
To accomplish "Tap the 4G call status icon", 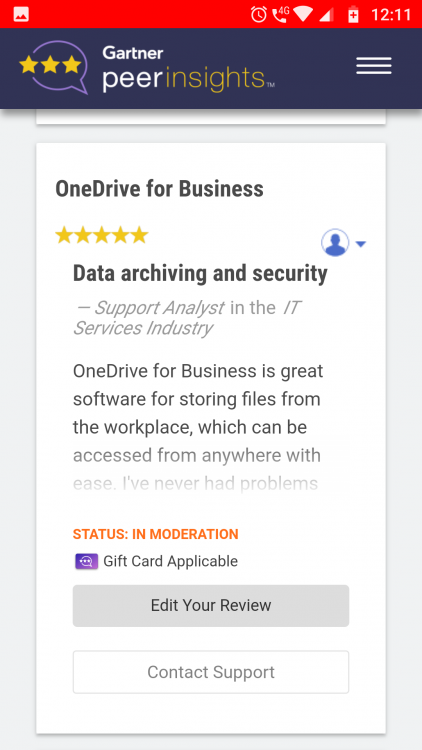I will (280, 14).
